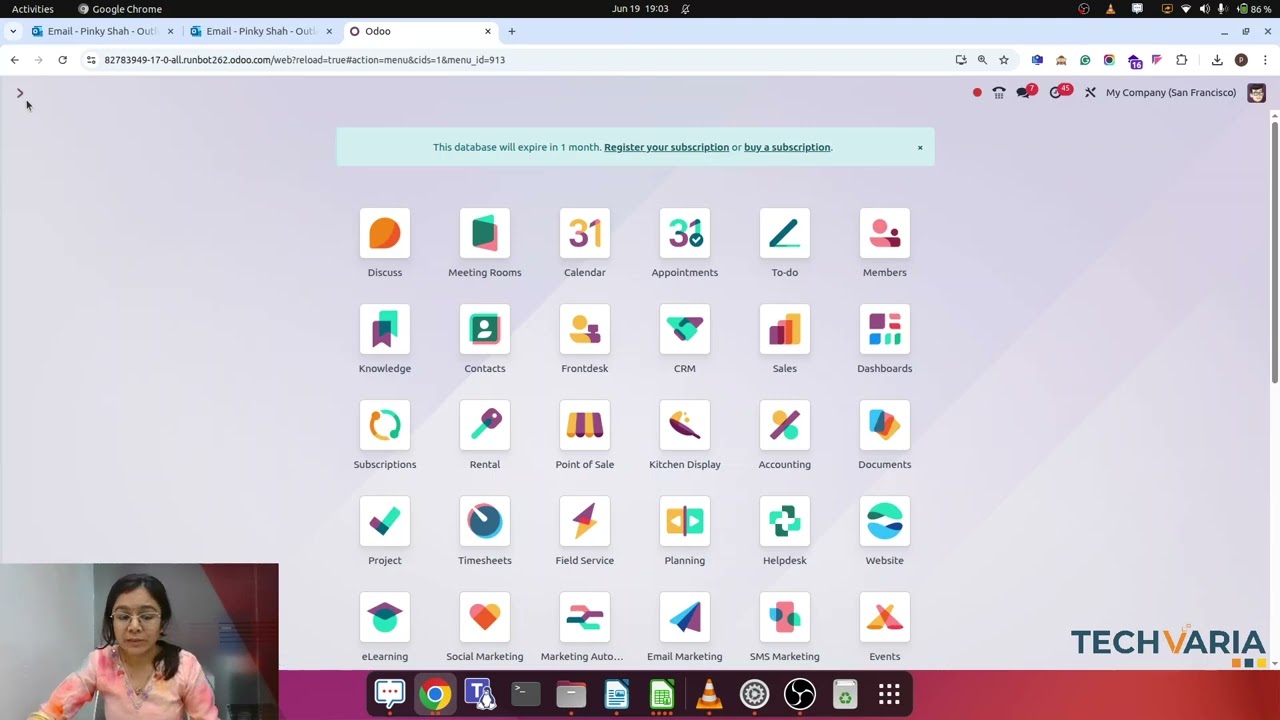
Task: Open the conversations messages icon
Action: [x=1025, y=92]
